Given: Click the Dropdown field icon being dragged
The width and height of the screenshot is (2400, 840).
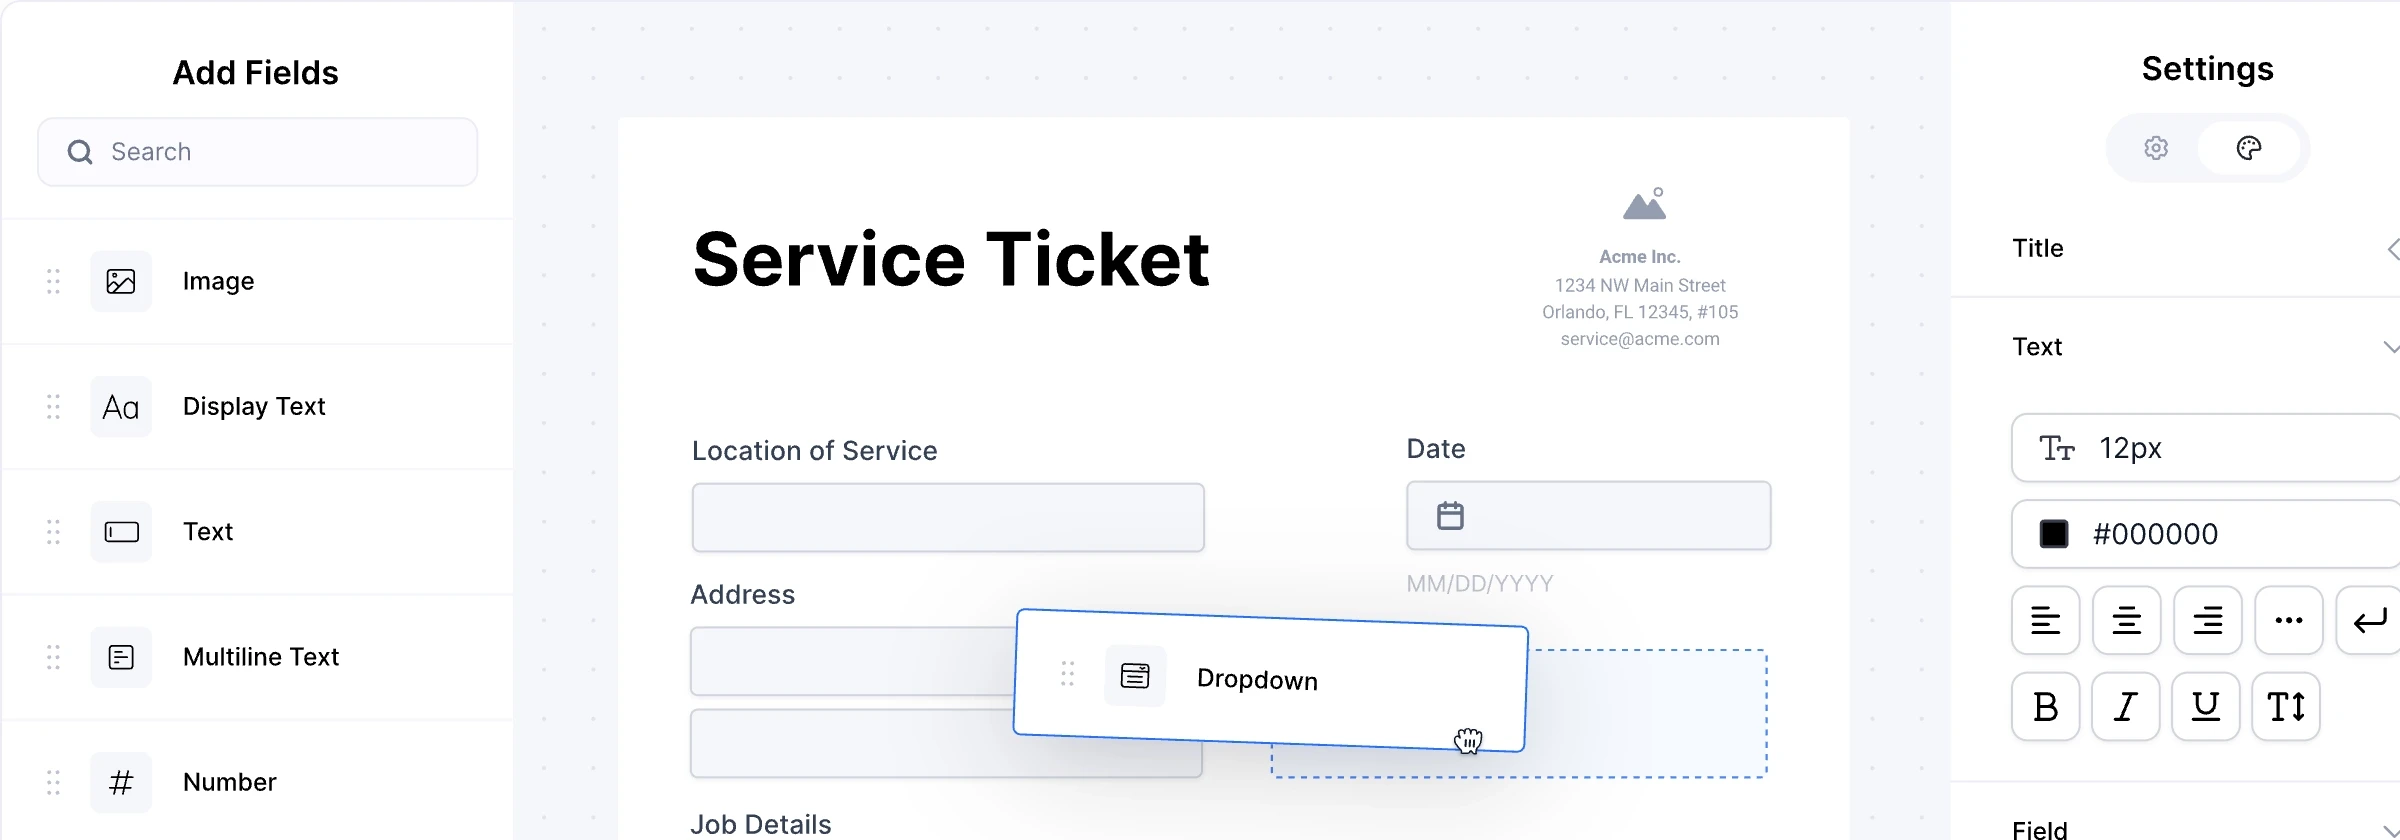Looking at the screenshot, I should (x=1135, y=675).
